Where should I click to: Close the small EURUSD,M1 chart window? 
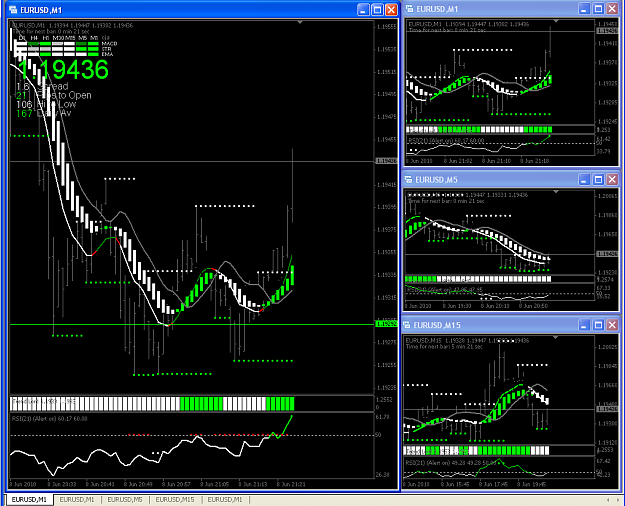click(612, 9)
